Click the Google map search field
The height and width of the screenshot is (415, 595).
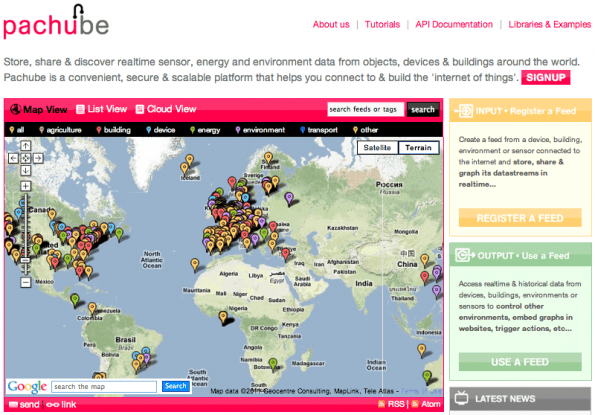coord(104,387)
